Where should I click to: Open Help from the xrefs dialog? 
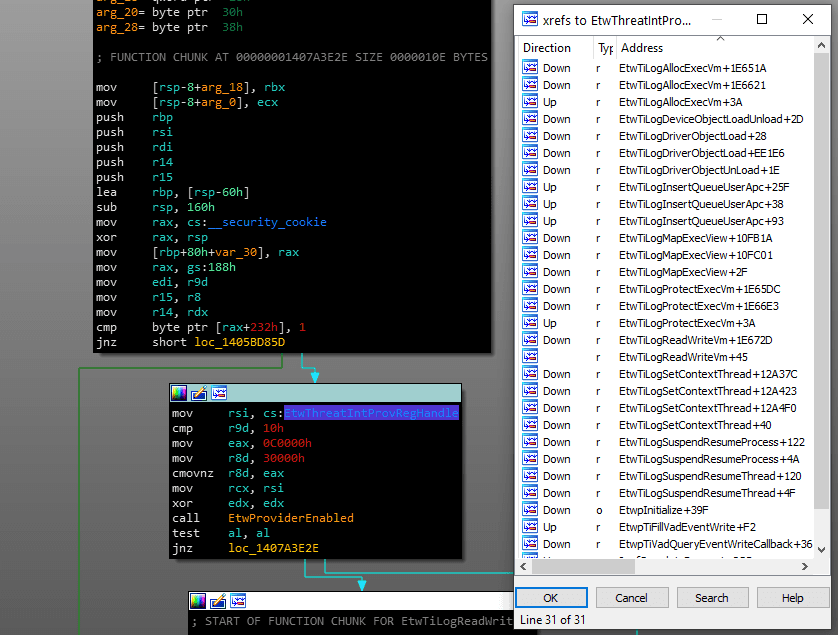[793, 598]
